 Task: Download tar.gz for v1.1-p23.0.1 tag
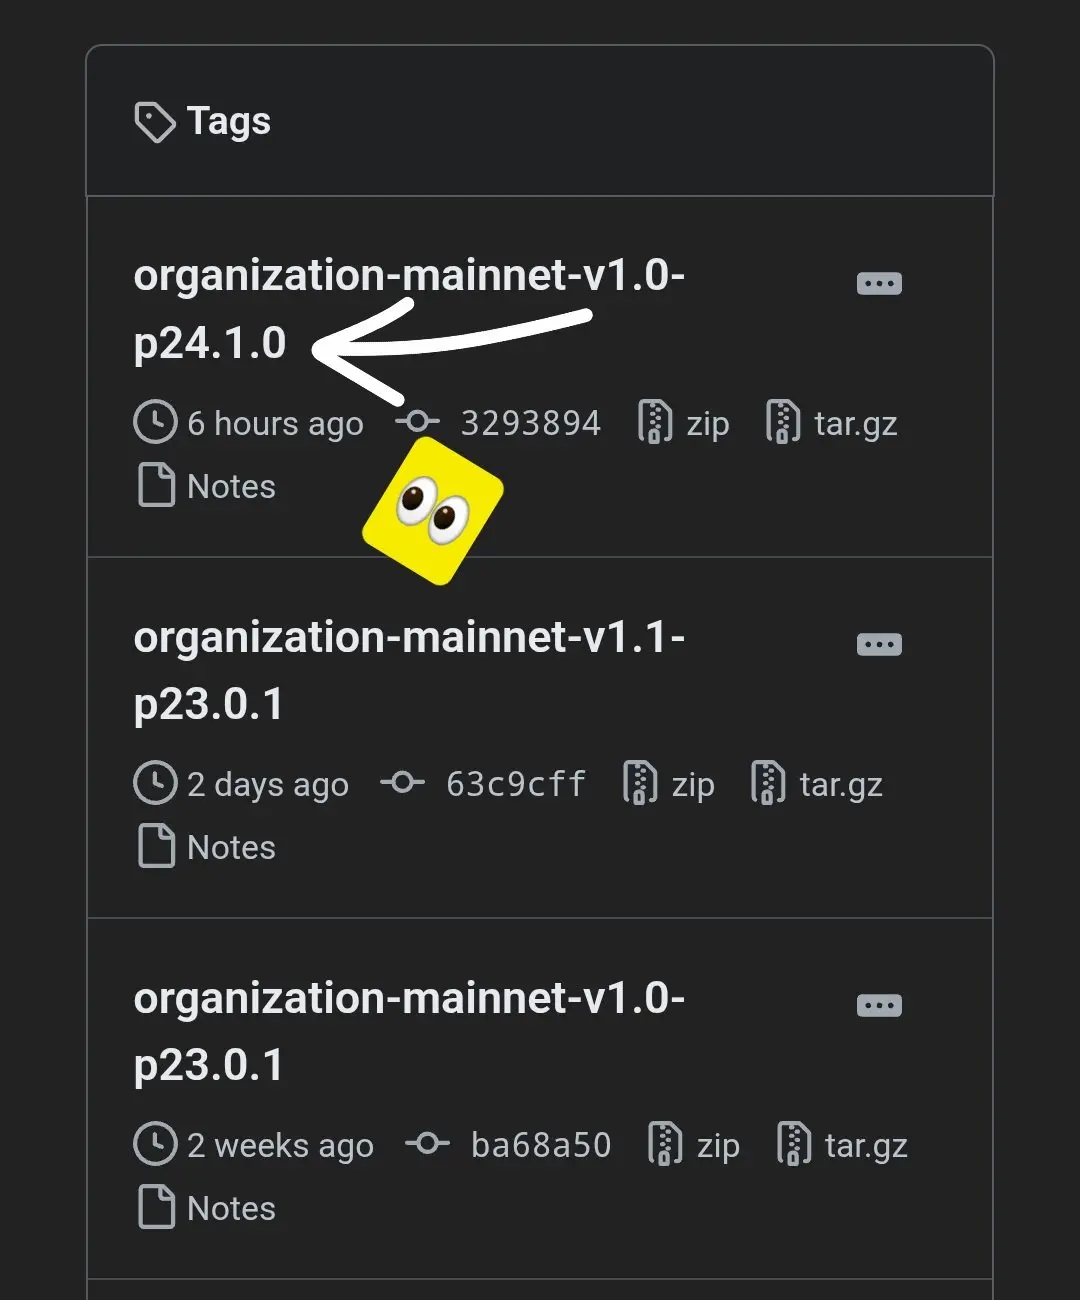(x=817, y=784)
